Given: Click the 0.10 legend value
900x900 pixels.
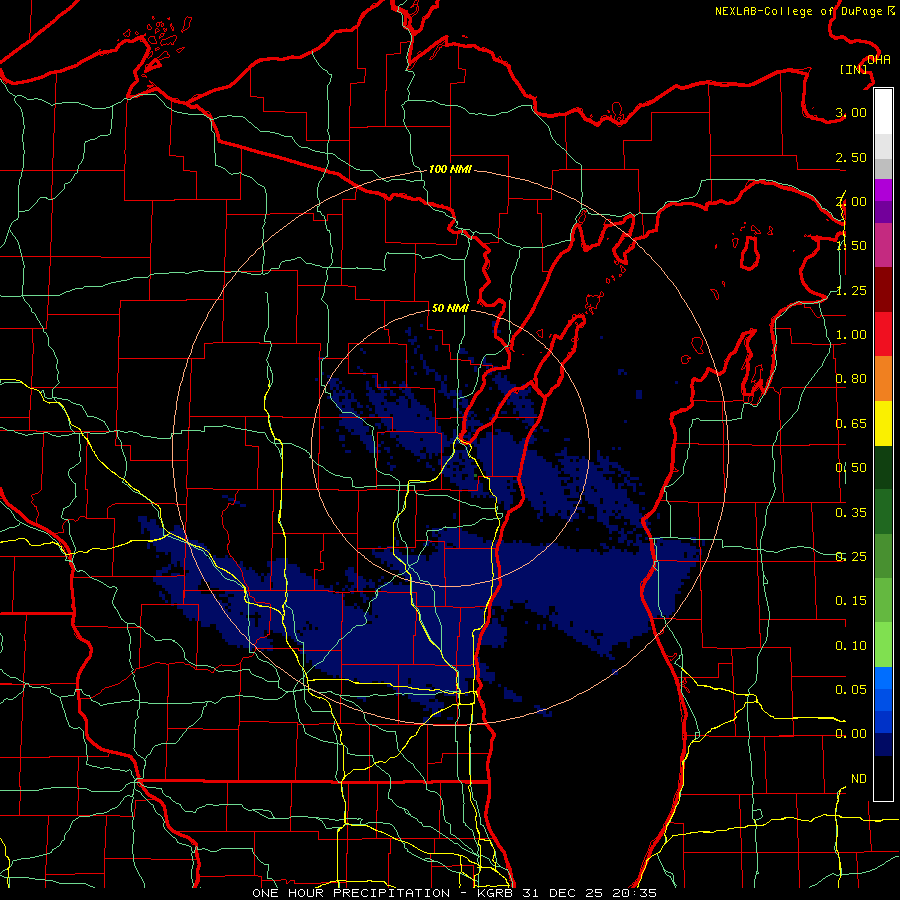Looking at the screenshot, I should [851, 646].
